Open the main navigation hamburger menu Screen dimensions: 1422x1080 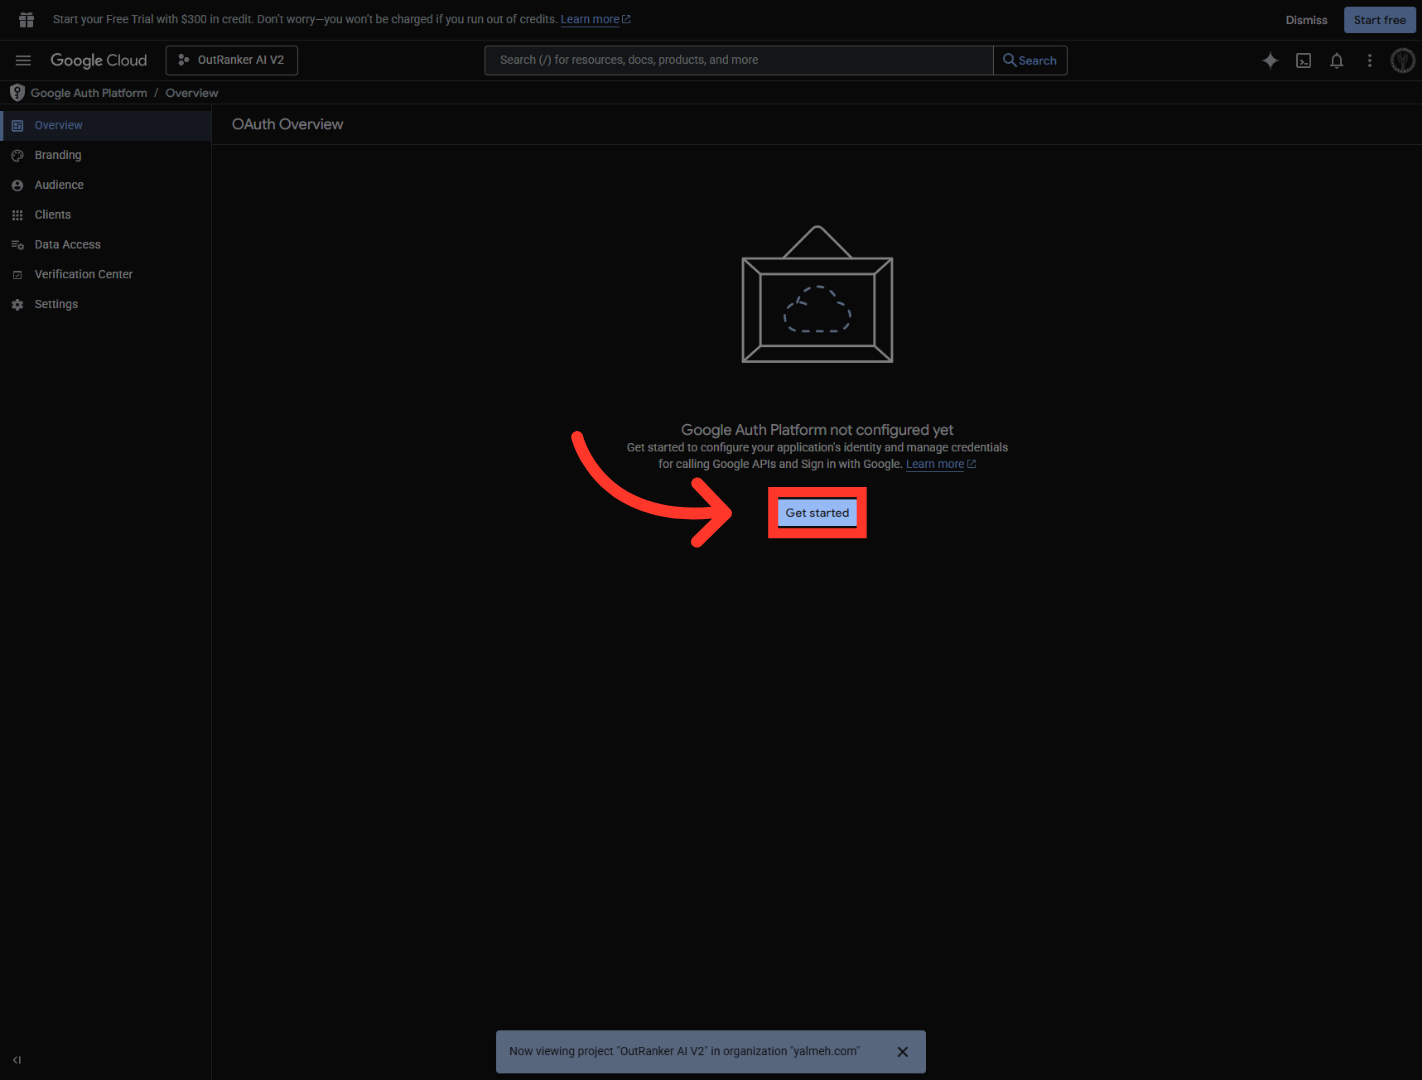23,60
